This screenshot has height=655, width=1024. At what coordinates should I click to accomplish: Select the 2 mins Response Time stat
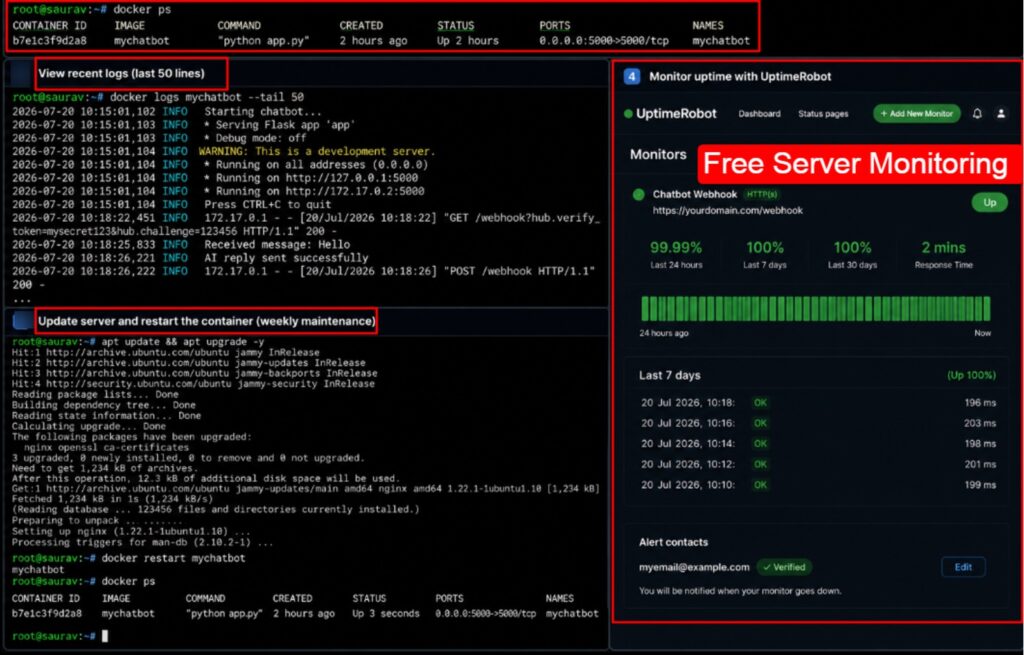click(944, 255)
